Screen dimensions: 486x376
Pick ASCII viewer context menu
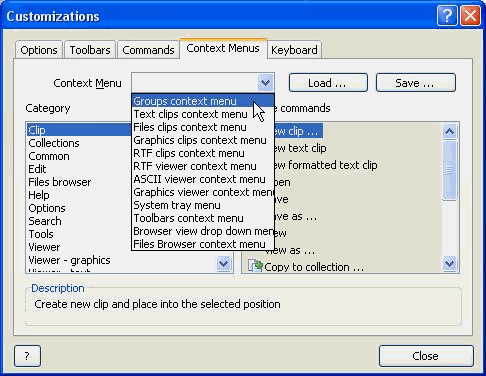click(x=203, y=179)
